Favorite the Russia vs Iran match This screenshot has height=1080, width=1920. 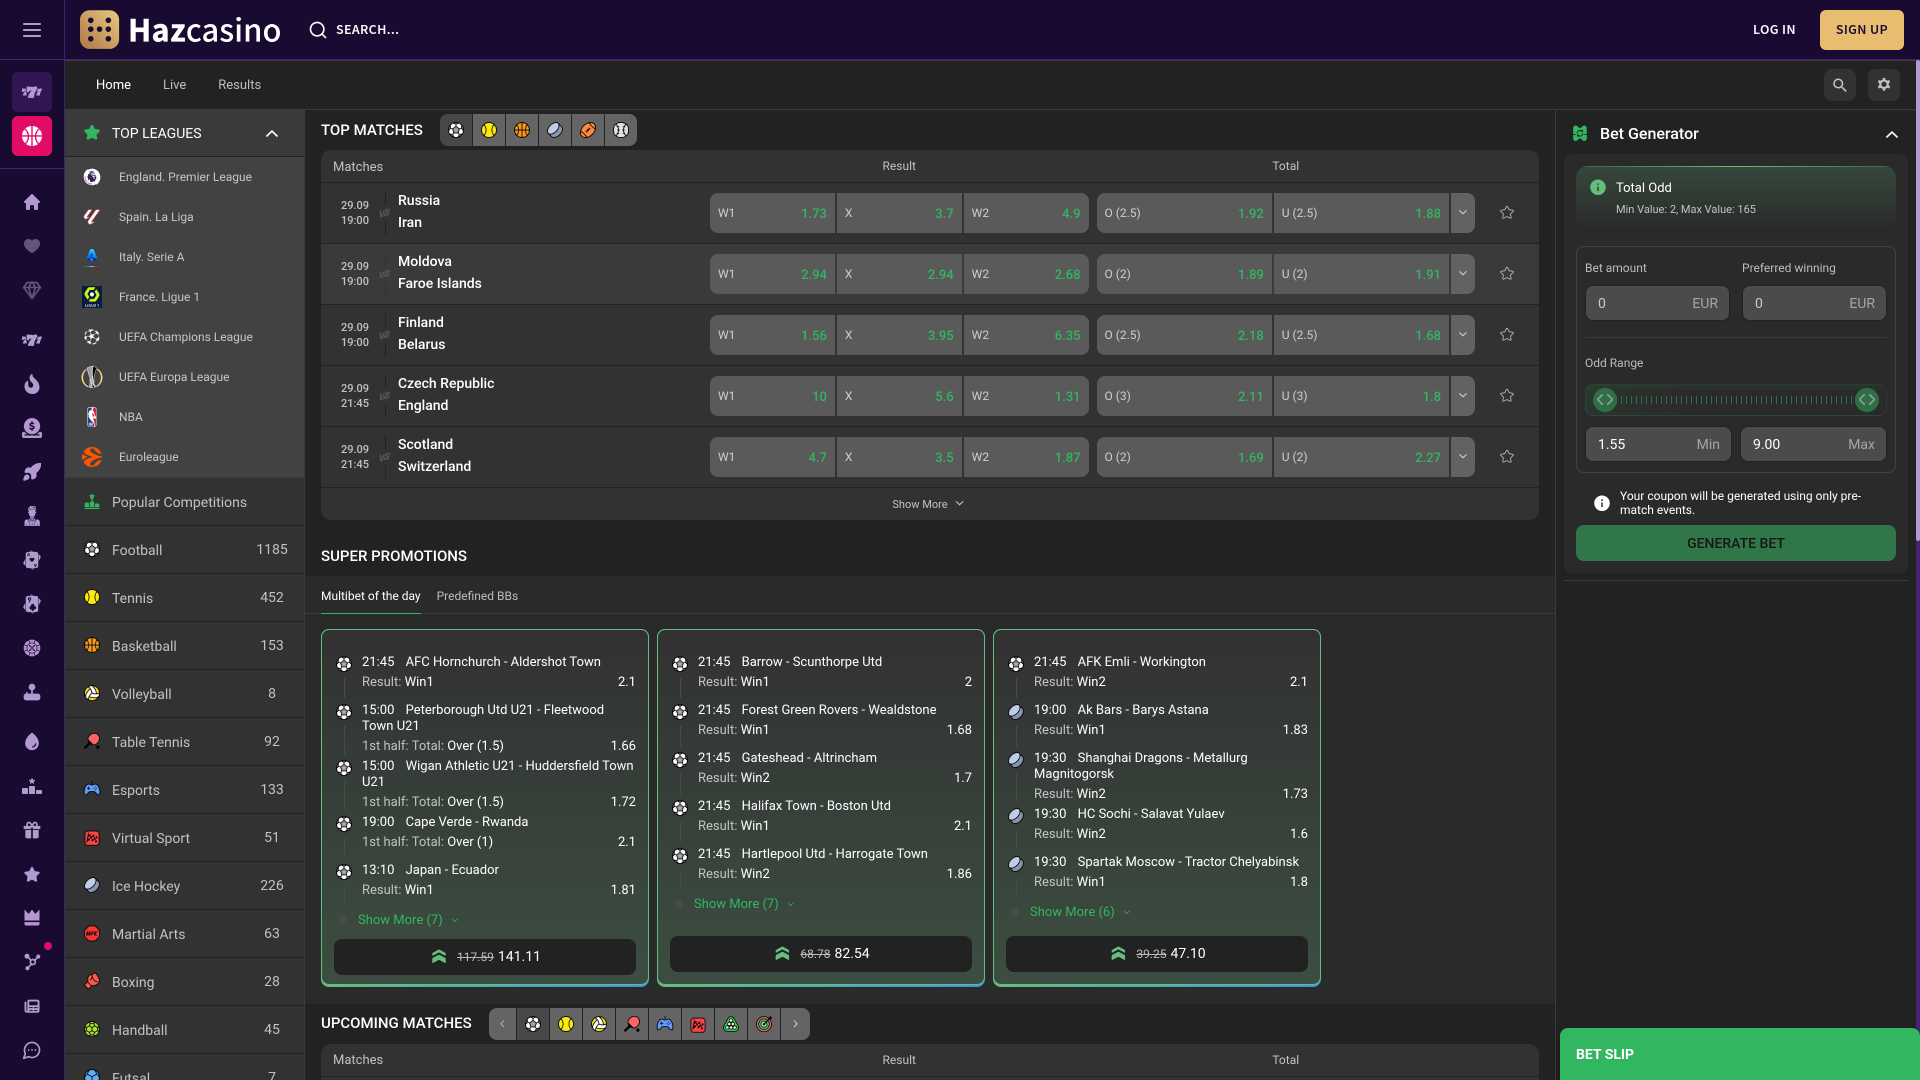tap(1507, 213)
